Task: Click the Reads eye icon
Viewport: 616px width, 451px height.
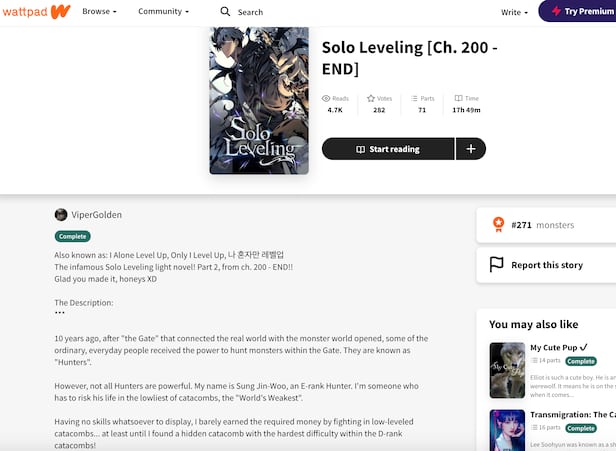Action: 326,98
